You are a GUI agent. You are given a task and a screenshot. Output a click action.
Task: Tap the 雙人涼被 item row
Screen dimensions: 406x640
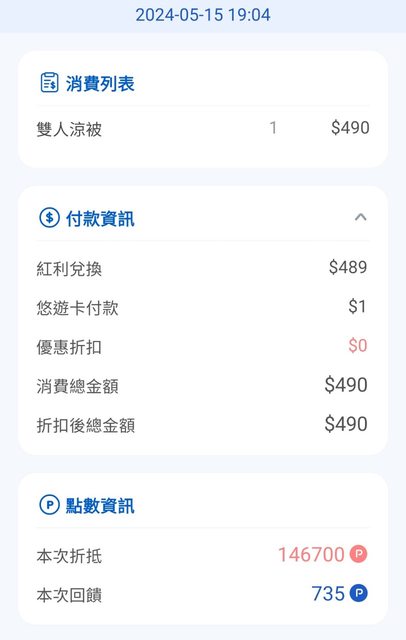pyautogui.click(x=203, y=129)
